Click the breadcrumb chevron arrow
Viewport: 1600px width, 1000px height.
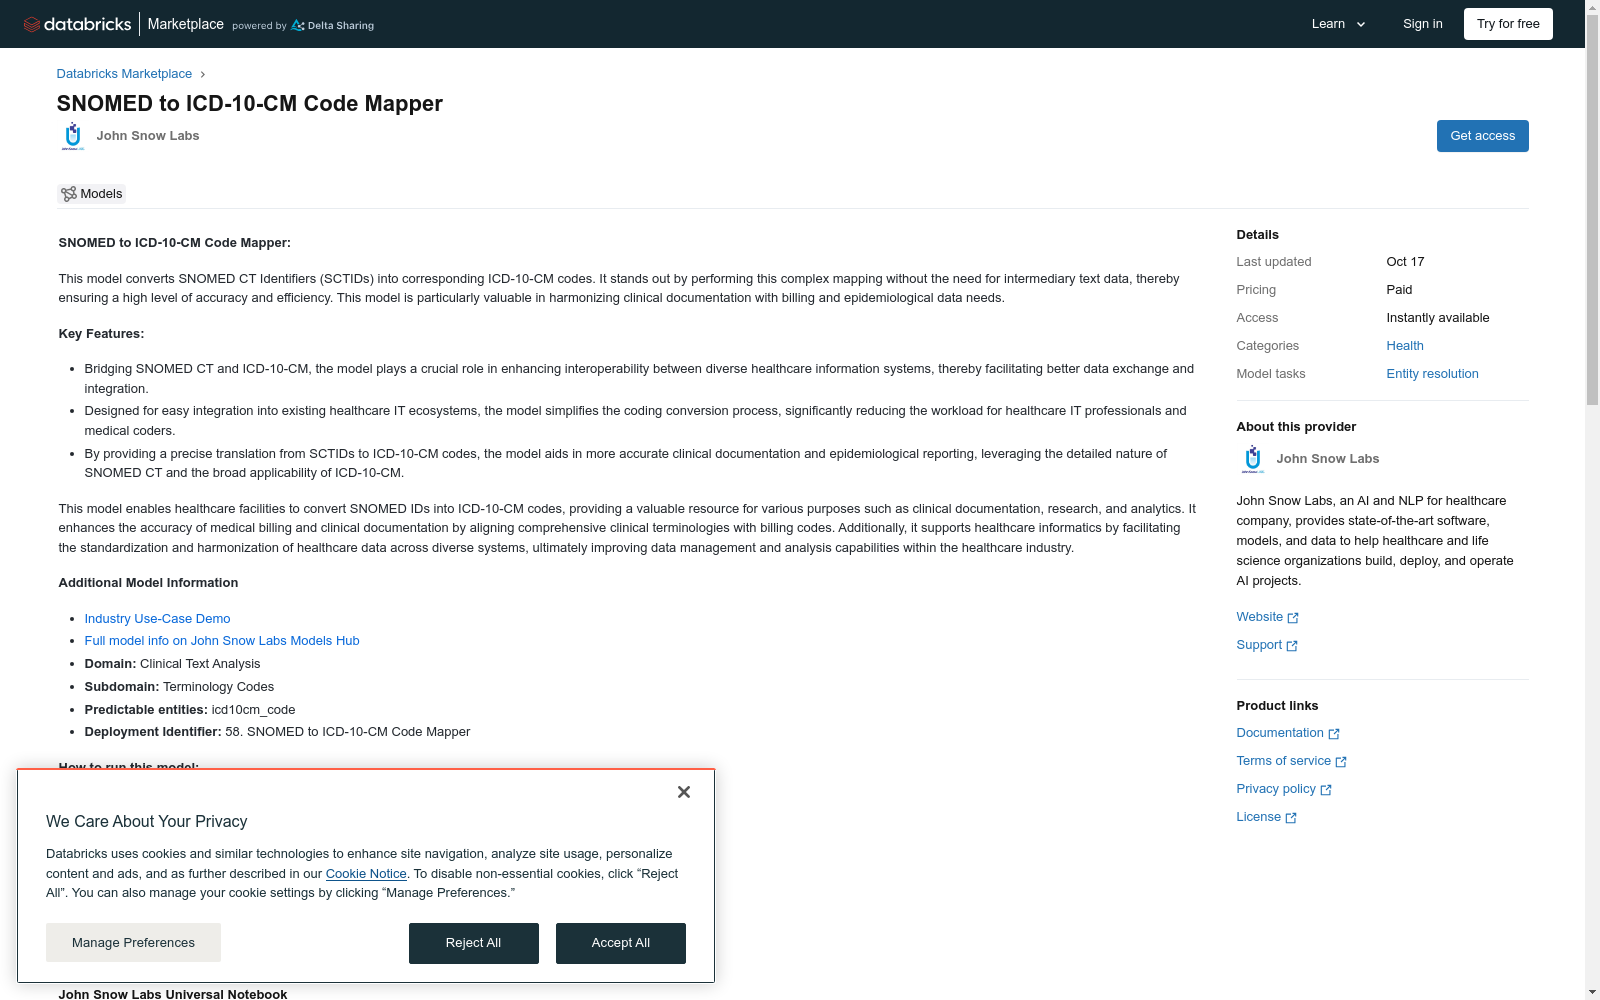pyautogui.click(x=202, y=74)
